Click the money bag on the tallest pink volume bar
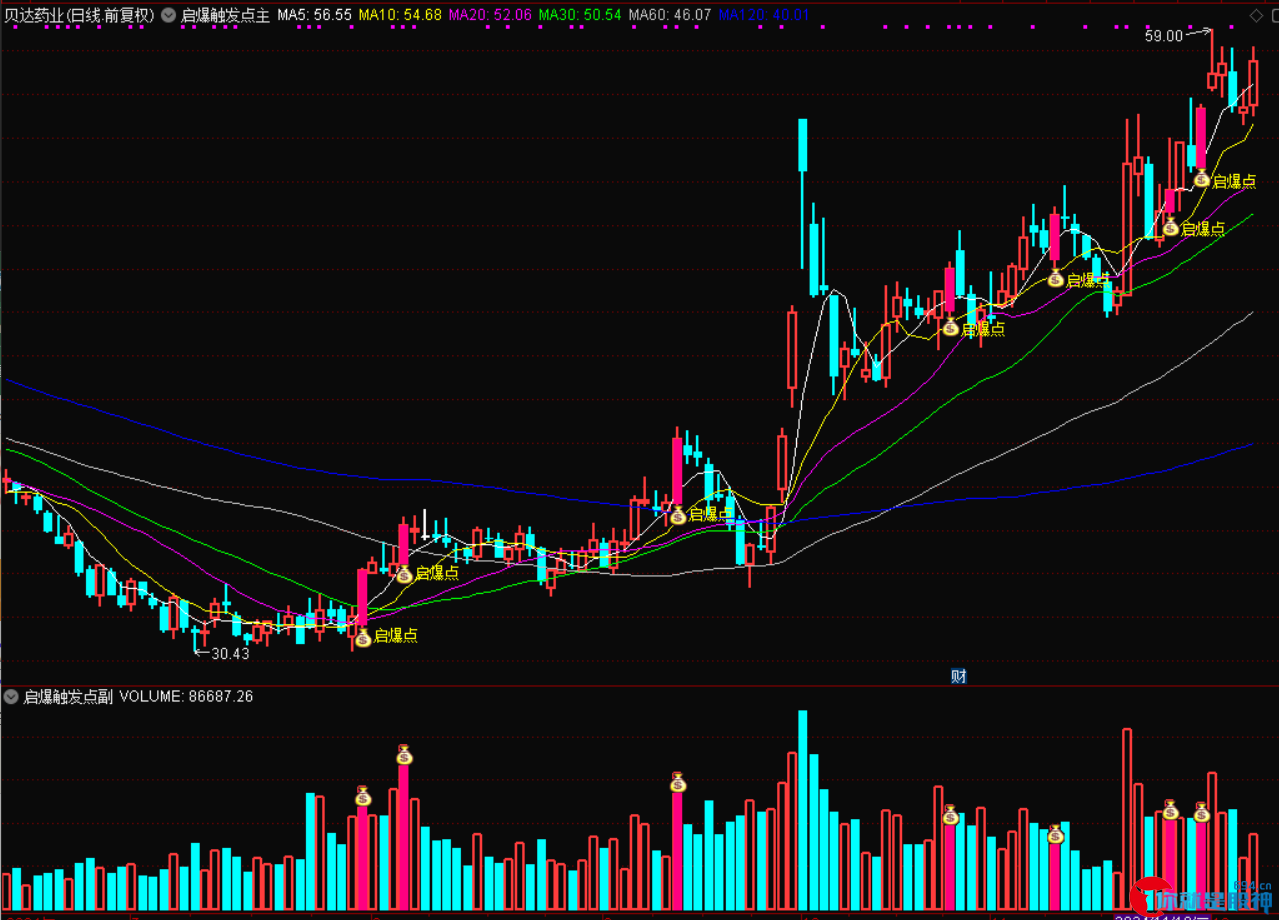Image resolution: width=1279 pixels, height=920 pixels. 404,754
